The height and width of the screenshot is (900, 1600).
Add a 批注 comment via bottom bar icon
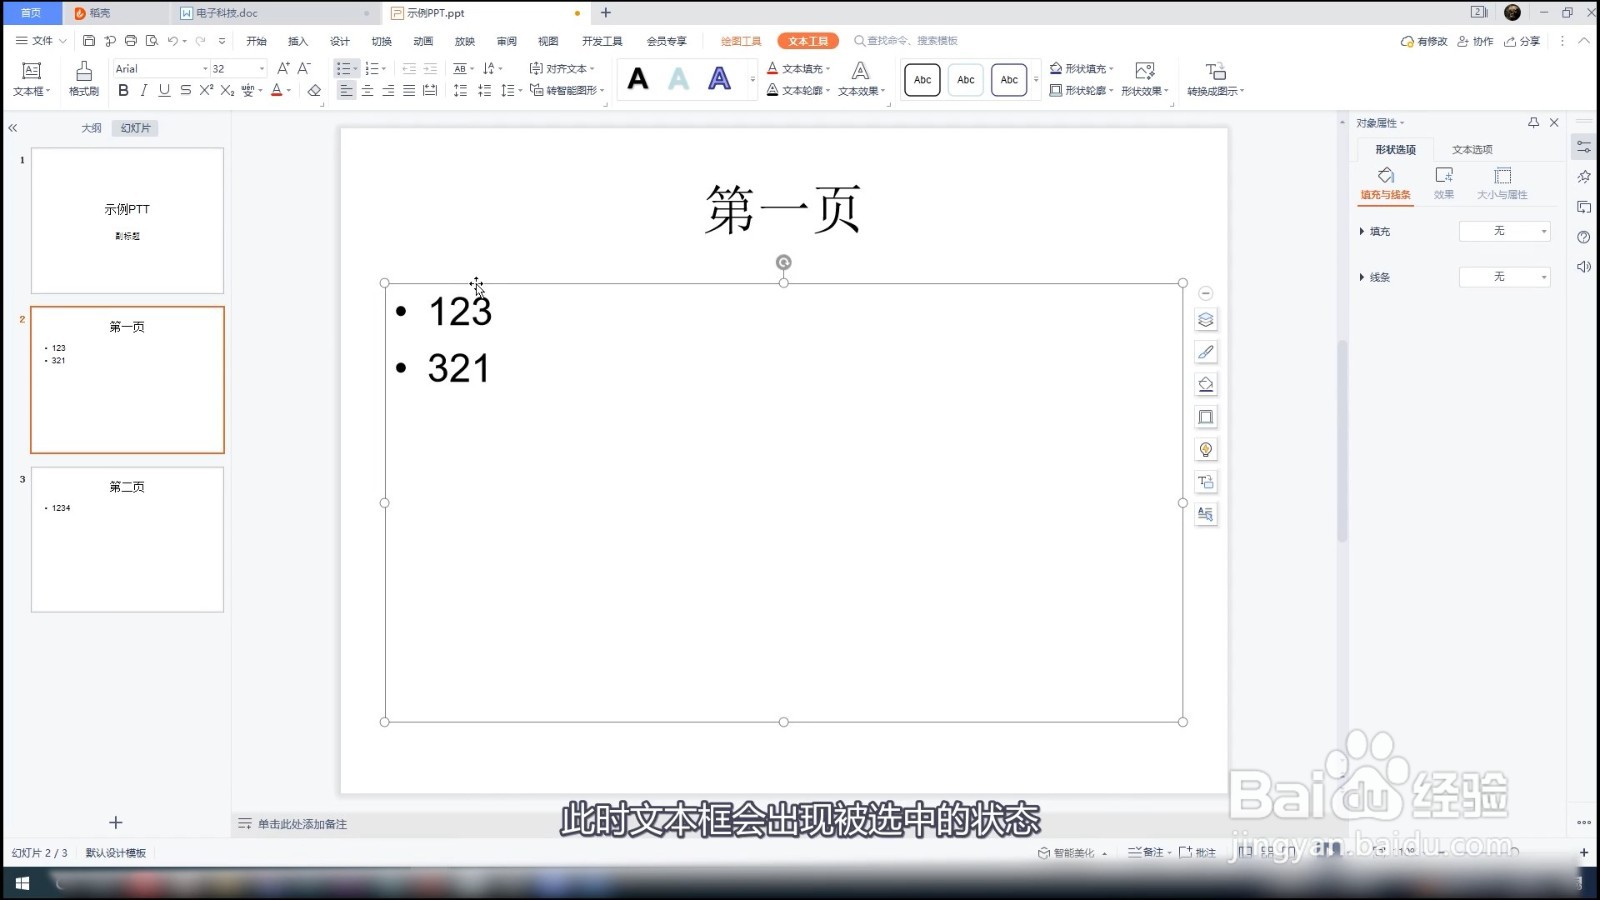[x=1199, y=851]
